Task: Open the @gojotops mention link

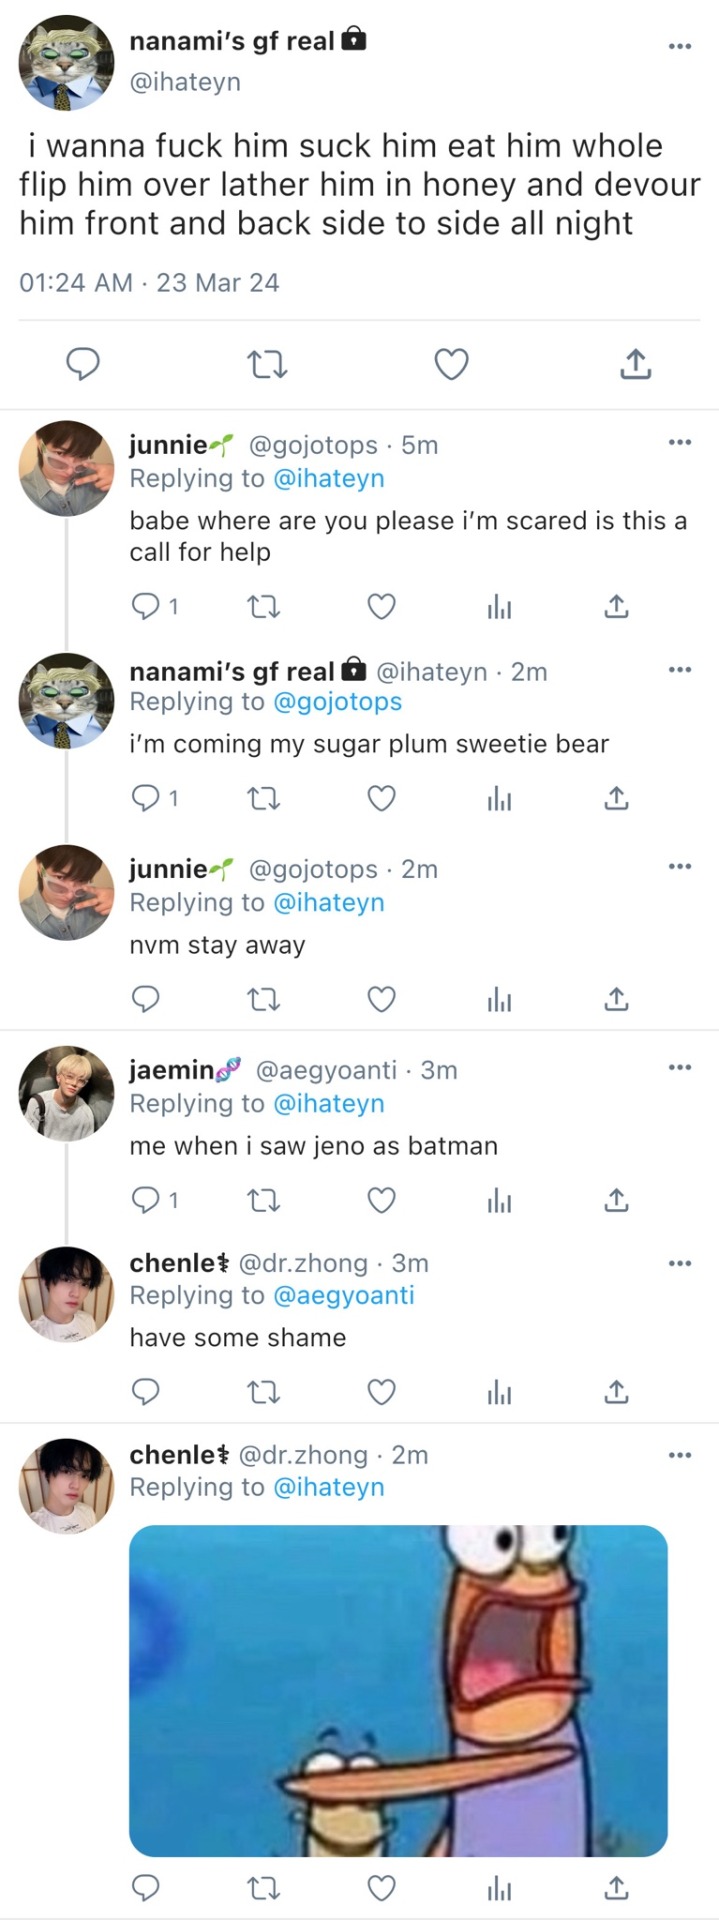Action: (337, 702)
